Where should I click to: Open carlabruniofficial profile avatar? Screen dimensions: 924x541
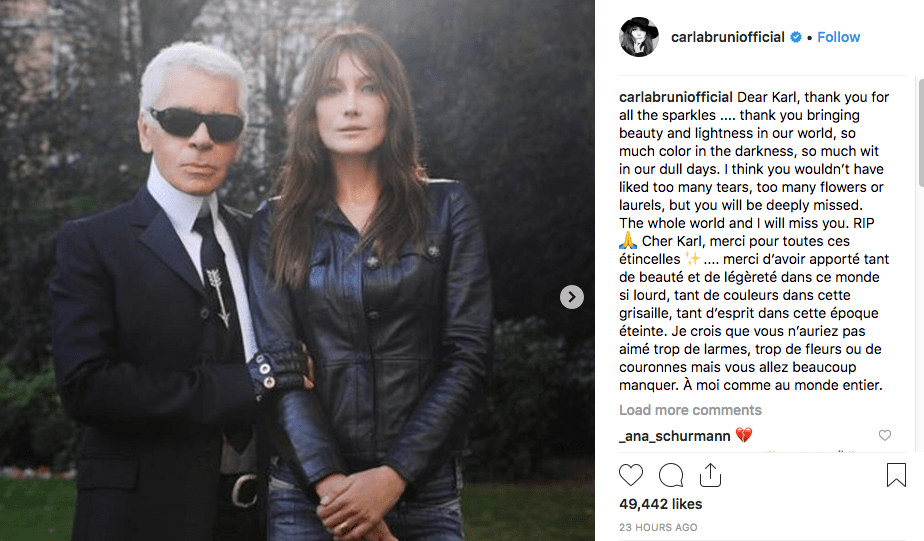tap(639, 37)
